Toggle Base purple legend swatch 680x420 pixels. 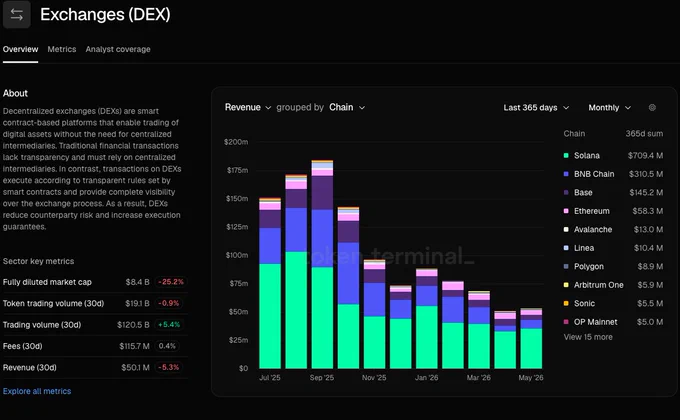(x=566, y=192)
